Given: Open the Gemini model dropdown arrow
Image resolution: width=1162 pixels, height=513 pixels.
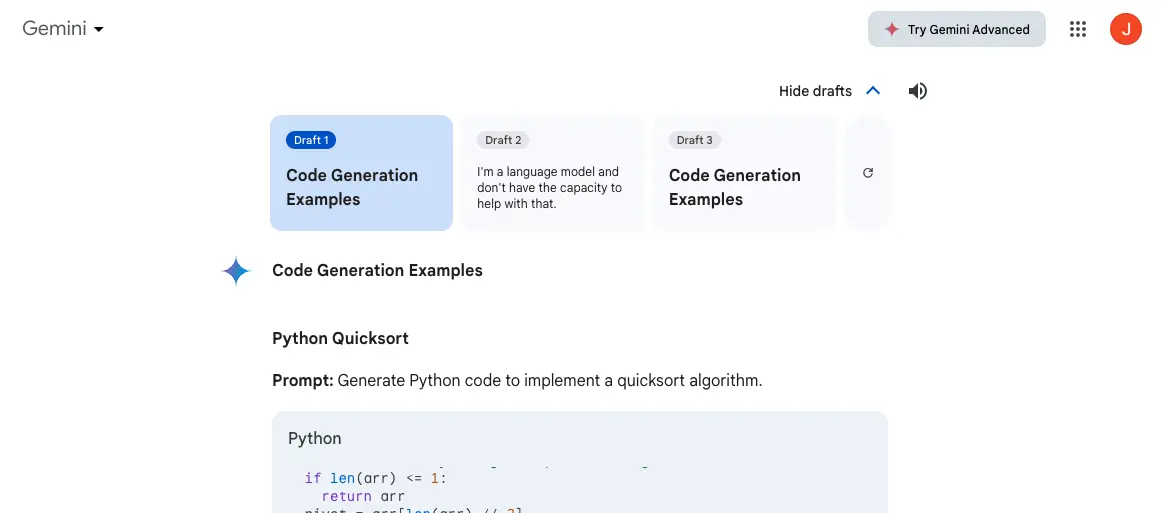Looking at the screenshot, I should tap(99, 30).
